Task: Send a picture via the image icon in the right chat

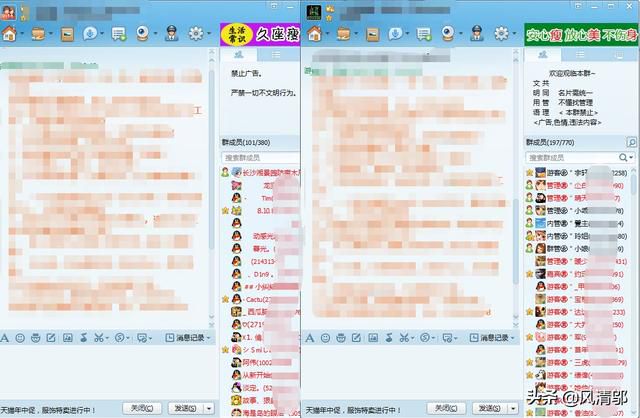Action: (x=373, y=338)
